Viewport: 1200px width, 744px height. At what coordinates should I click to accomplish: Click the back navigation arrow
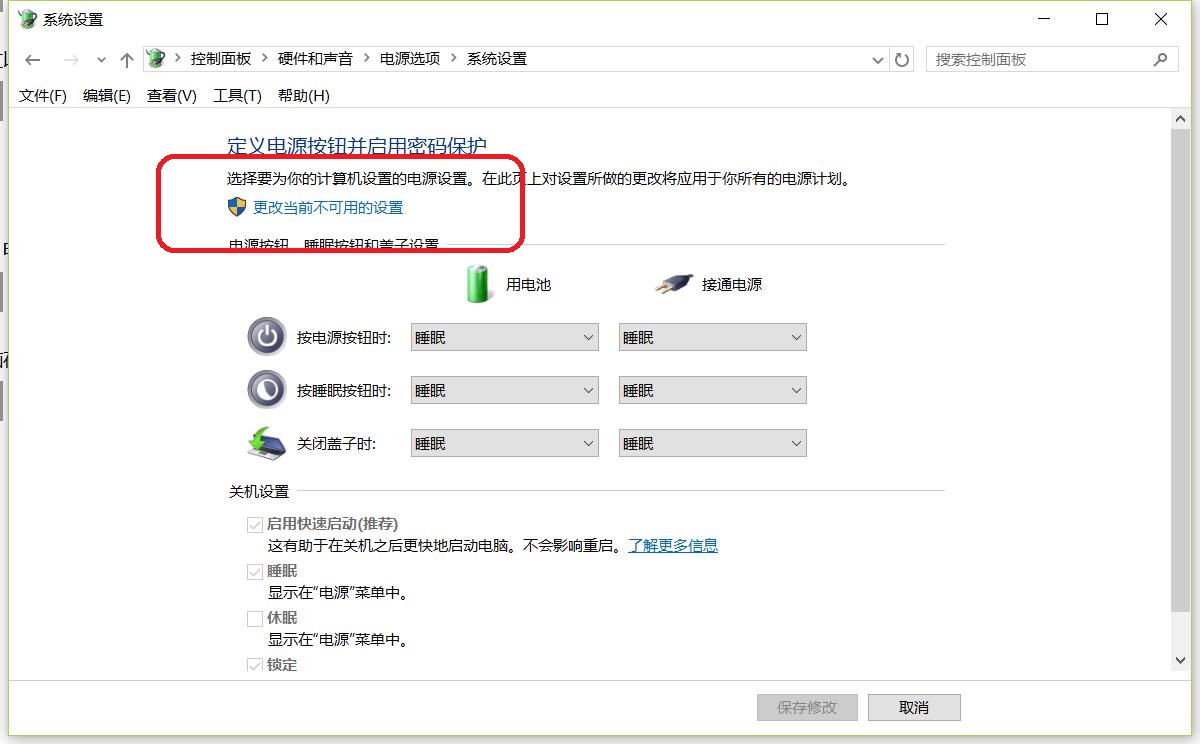(x=33, y=60)
